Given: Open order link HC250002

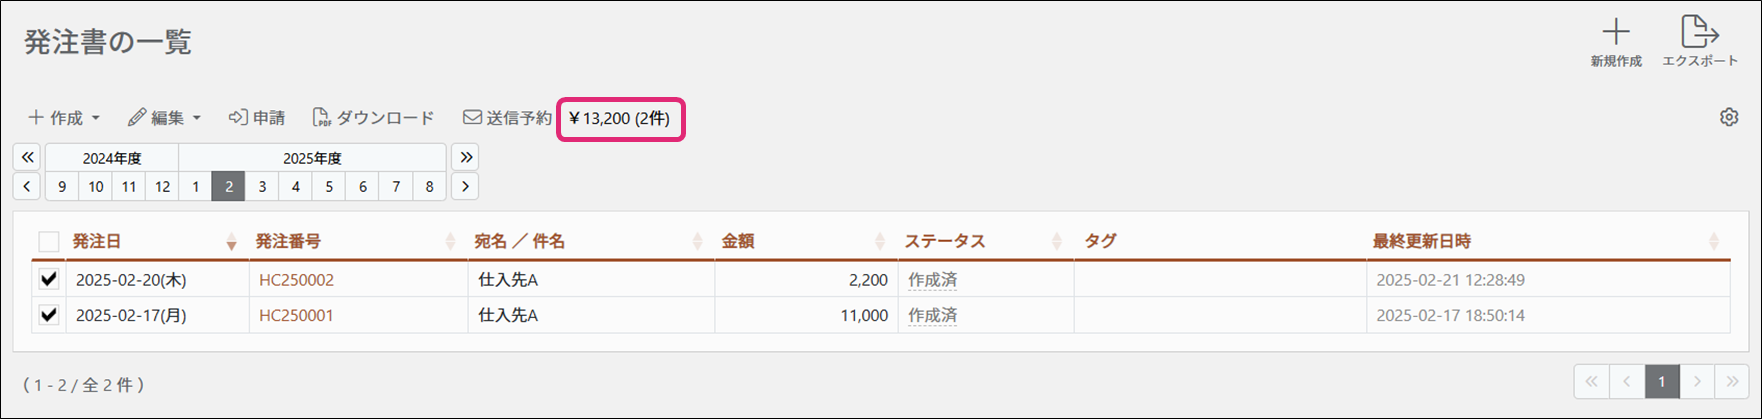Looking at the screenshot, I should click(296, 280).
